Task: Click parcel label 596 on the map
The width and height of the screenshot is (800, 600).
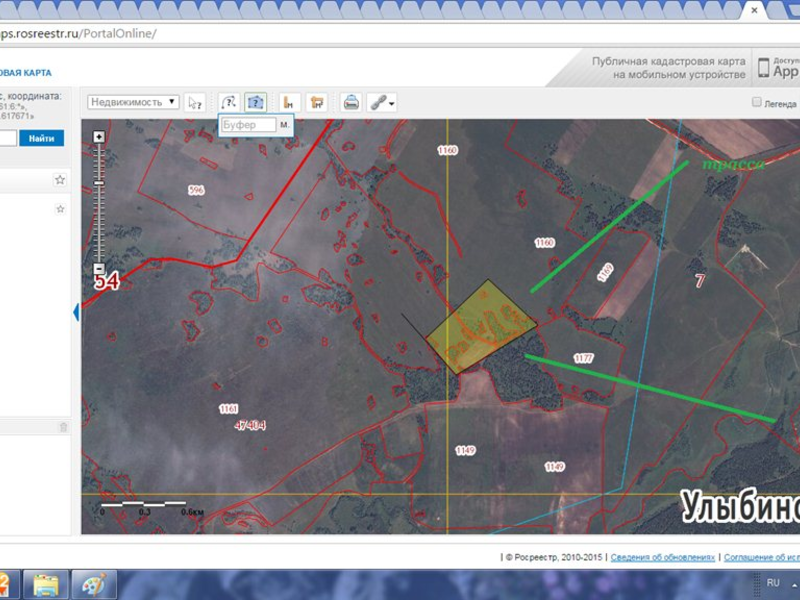Action: [196, 190]
